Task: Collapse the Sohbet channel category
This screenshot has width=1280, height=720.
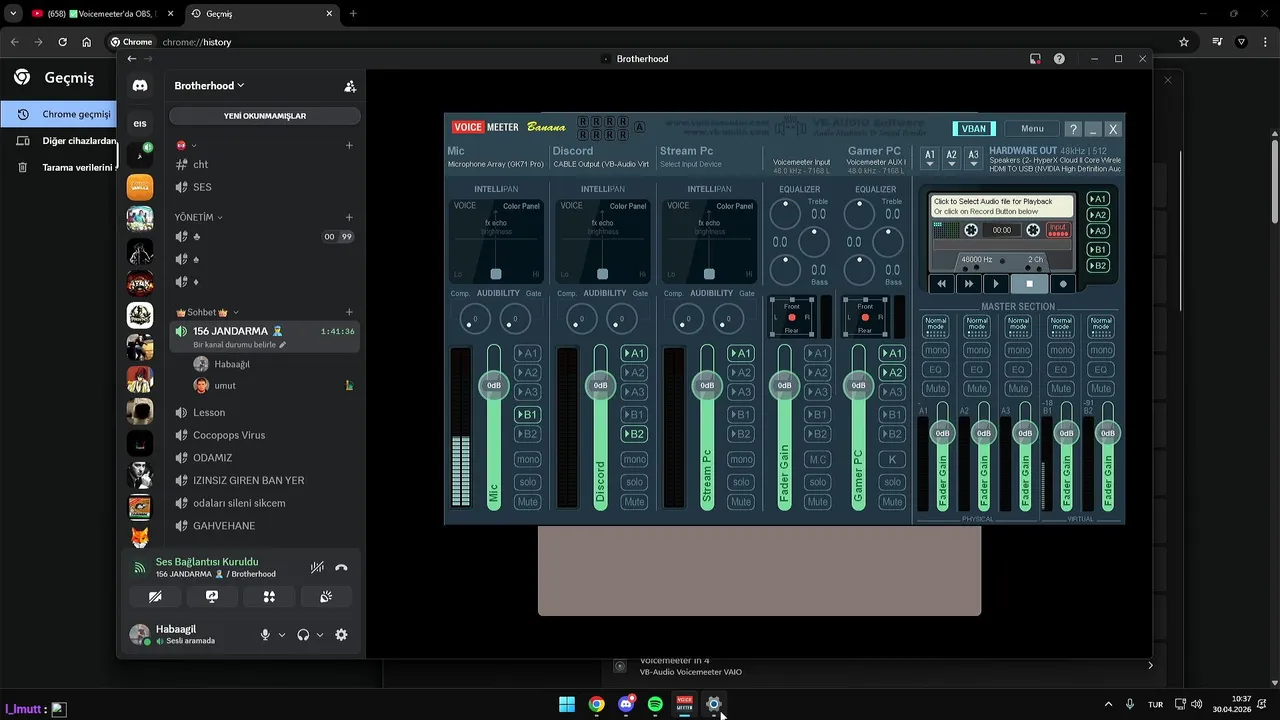Action: click(x=208, y=312)
